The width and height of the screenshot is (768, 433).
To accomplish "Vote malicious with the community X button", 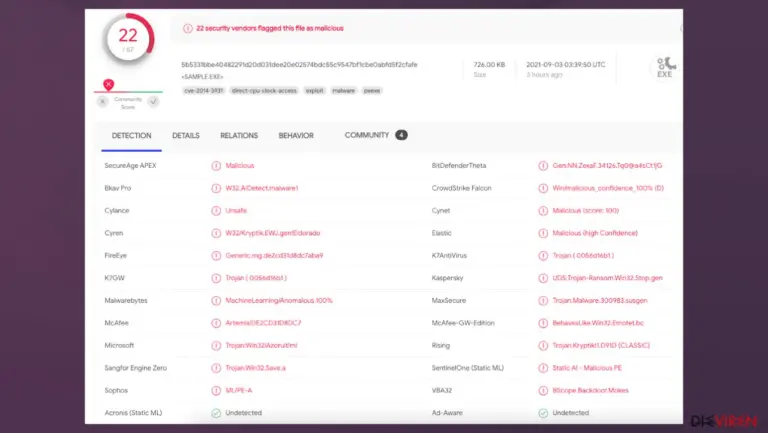I will point(102,102).
